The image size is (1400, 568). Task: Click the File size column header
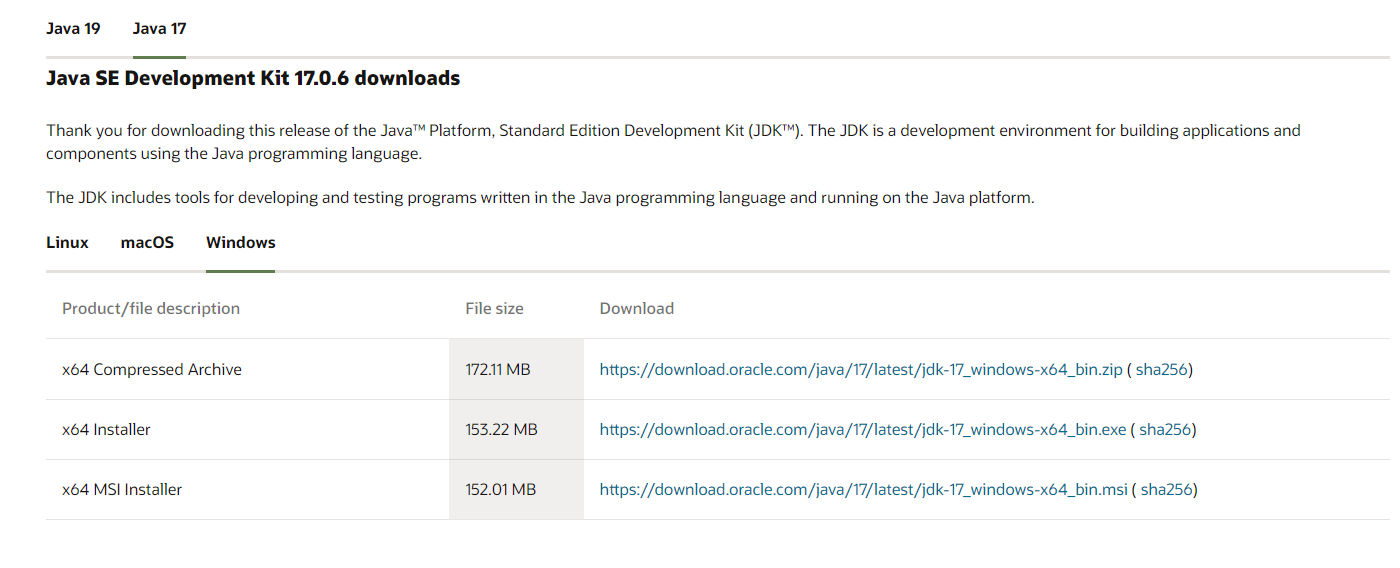pos(495,308)
